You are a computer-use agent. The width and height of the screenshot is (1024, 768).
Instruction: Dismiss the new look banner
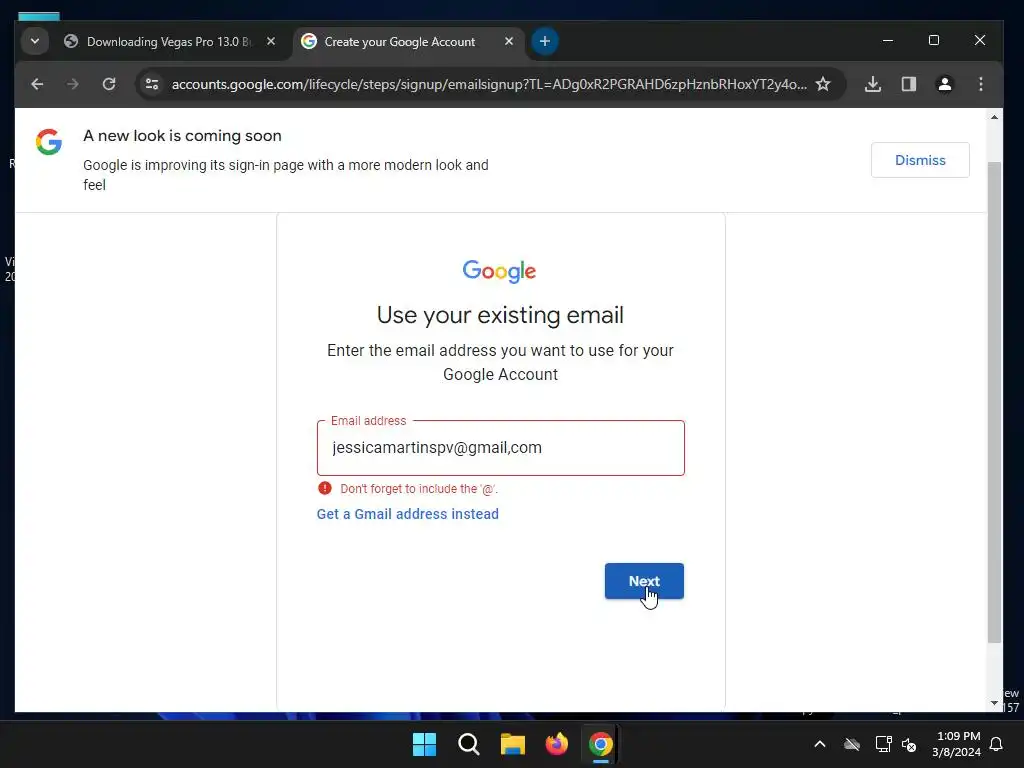(x=920, y=160)
